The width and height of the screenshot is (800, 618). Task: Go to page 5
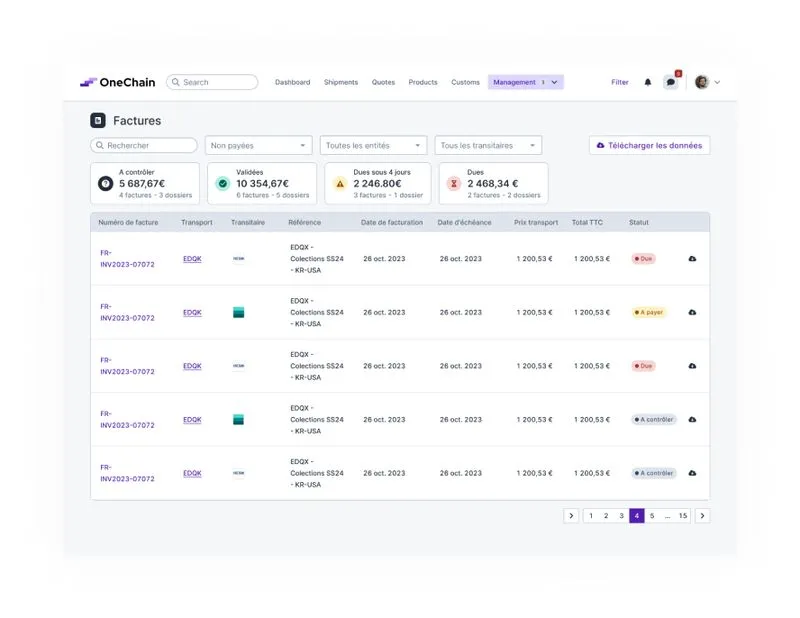652,516
